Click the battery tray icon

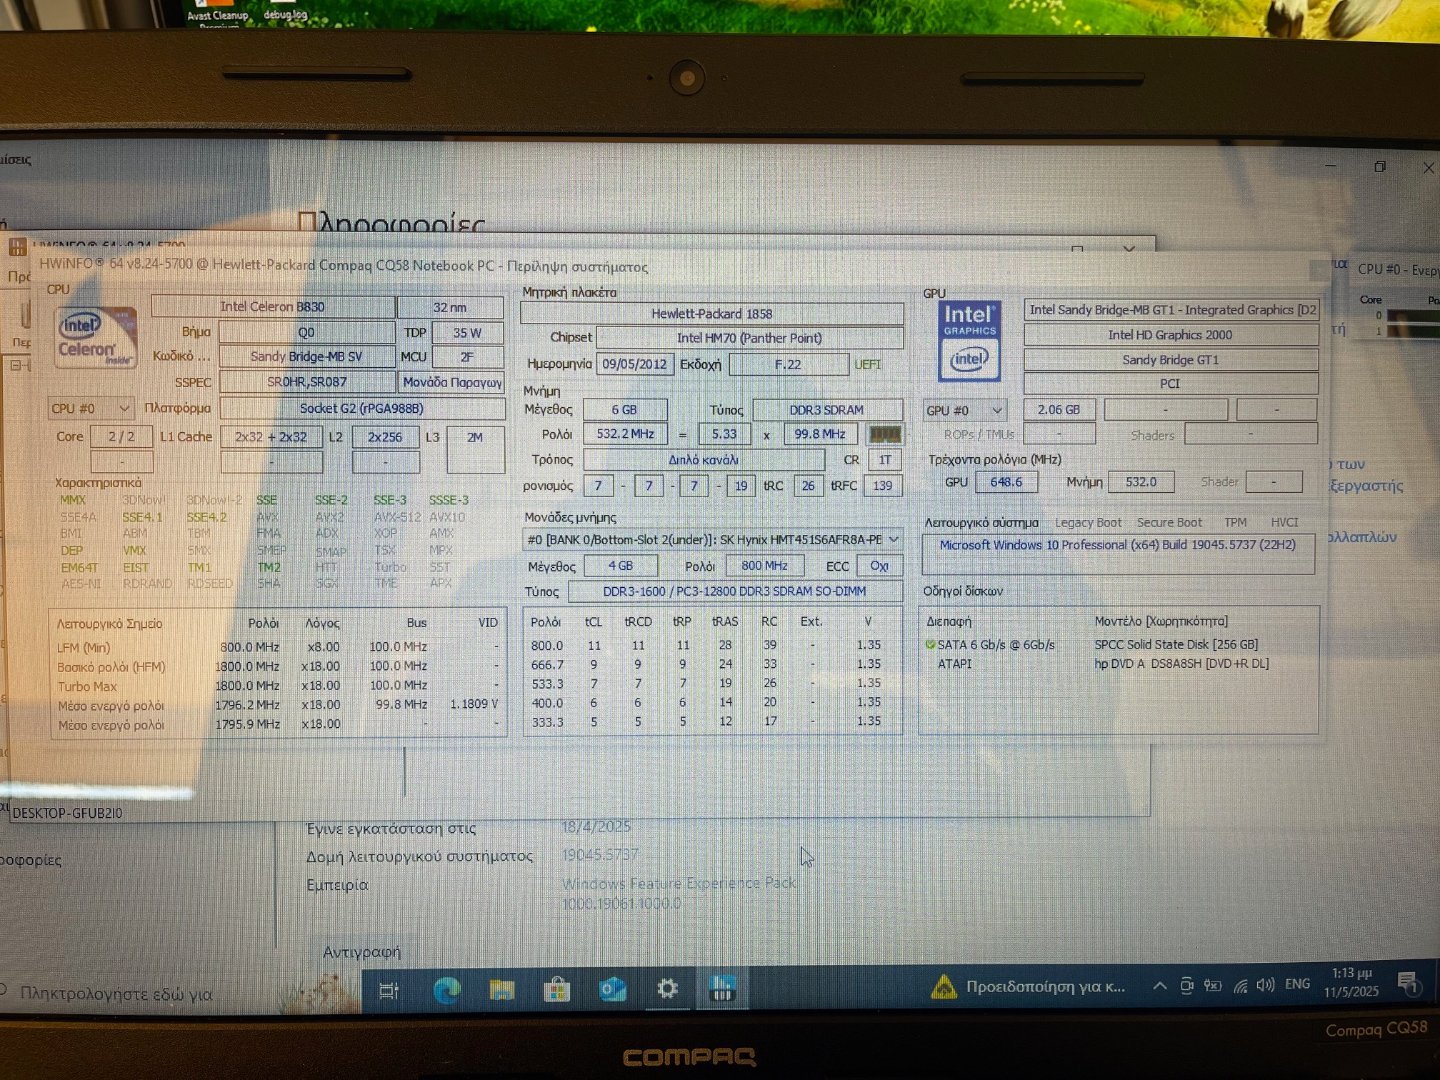tap(1213, 985)
